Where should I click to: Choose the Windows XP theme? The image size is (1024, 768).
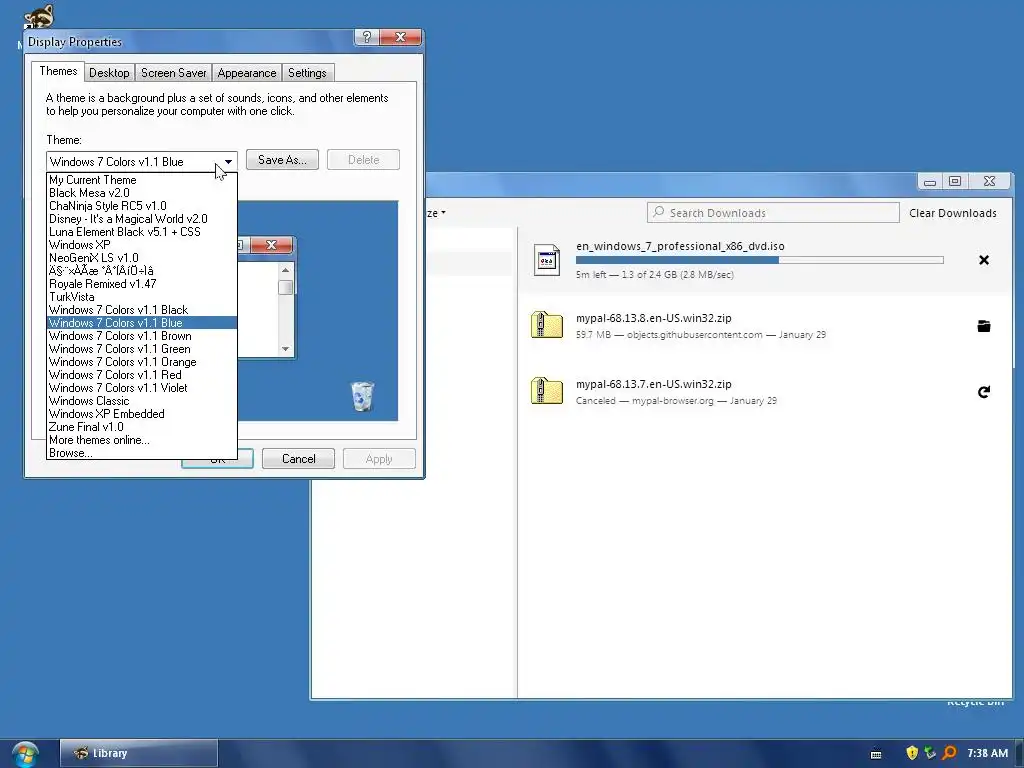142,245
